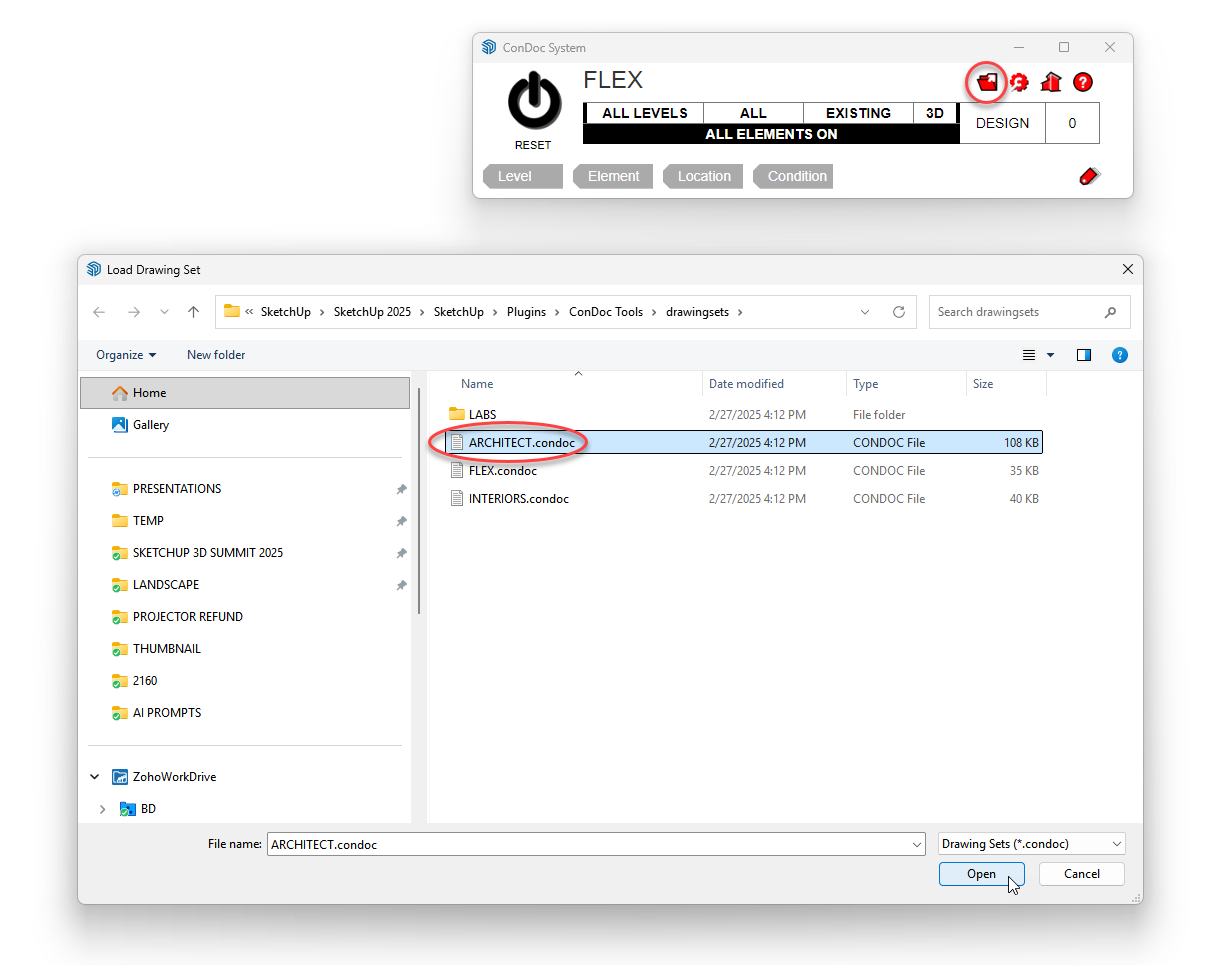Viewport: 1215px width, 965px height.
Task: Click the Plugins breadcrumb segment
Action: point(526,312)
